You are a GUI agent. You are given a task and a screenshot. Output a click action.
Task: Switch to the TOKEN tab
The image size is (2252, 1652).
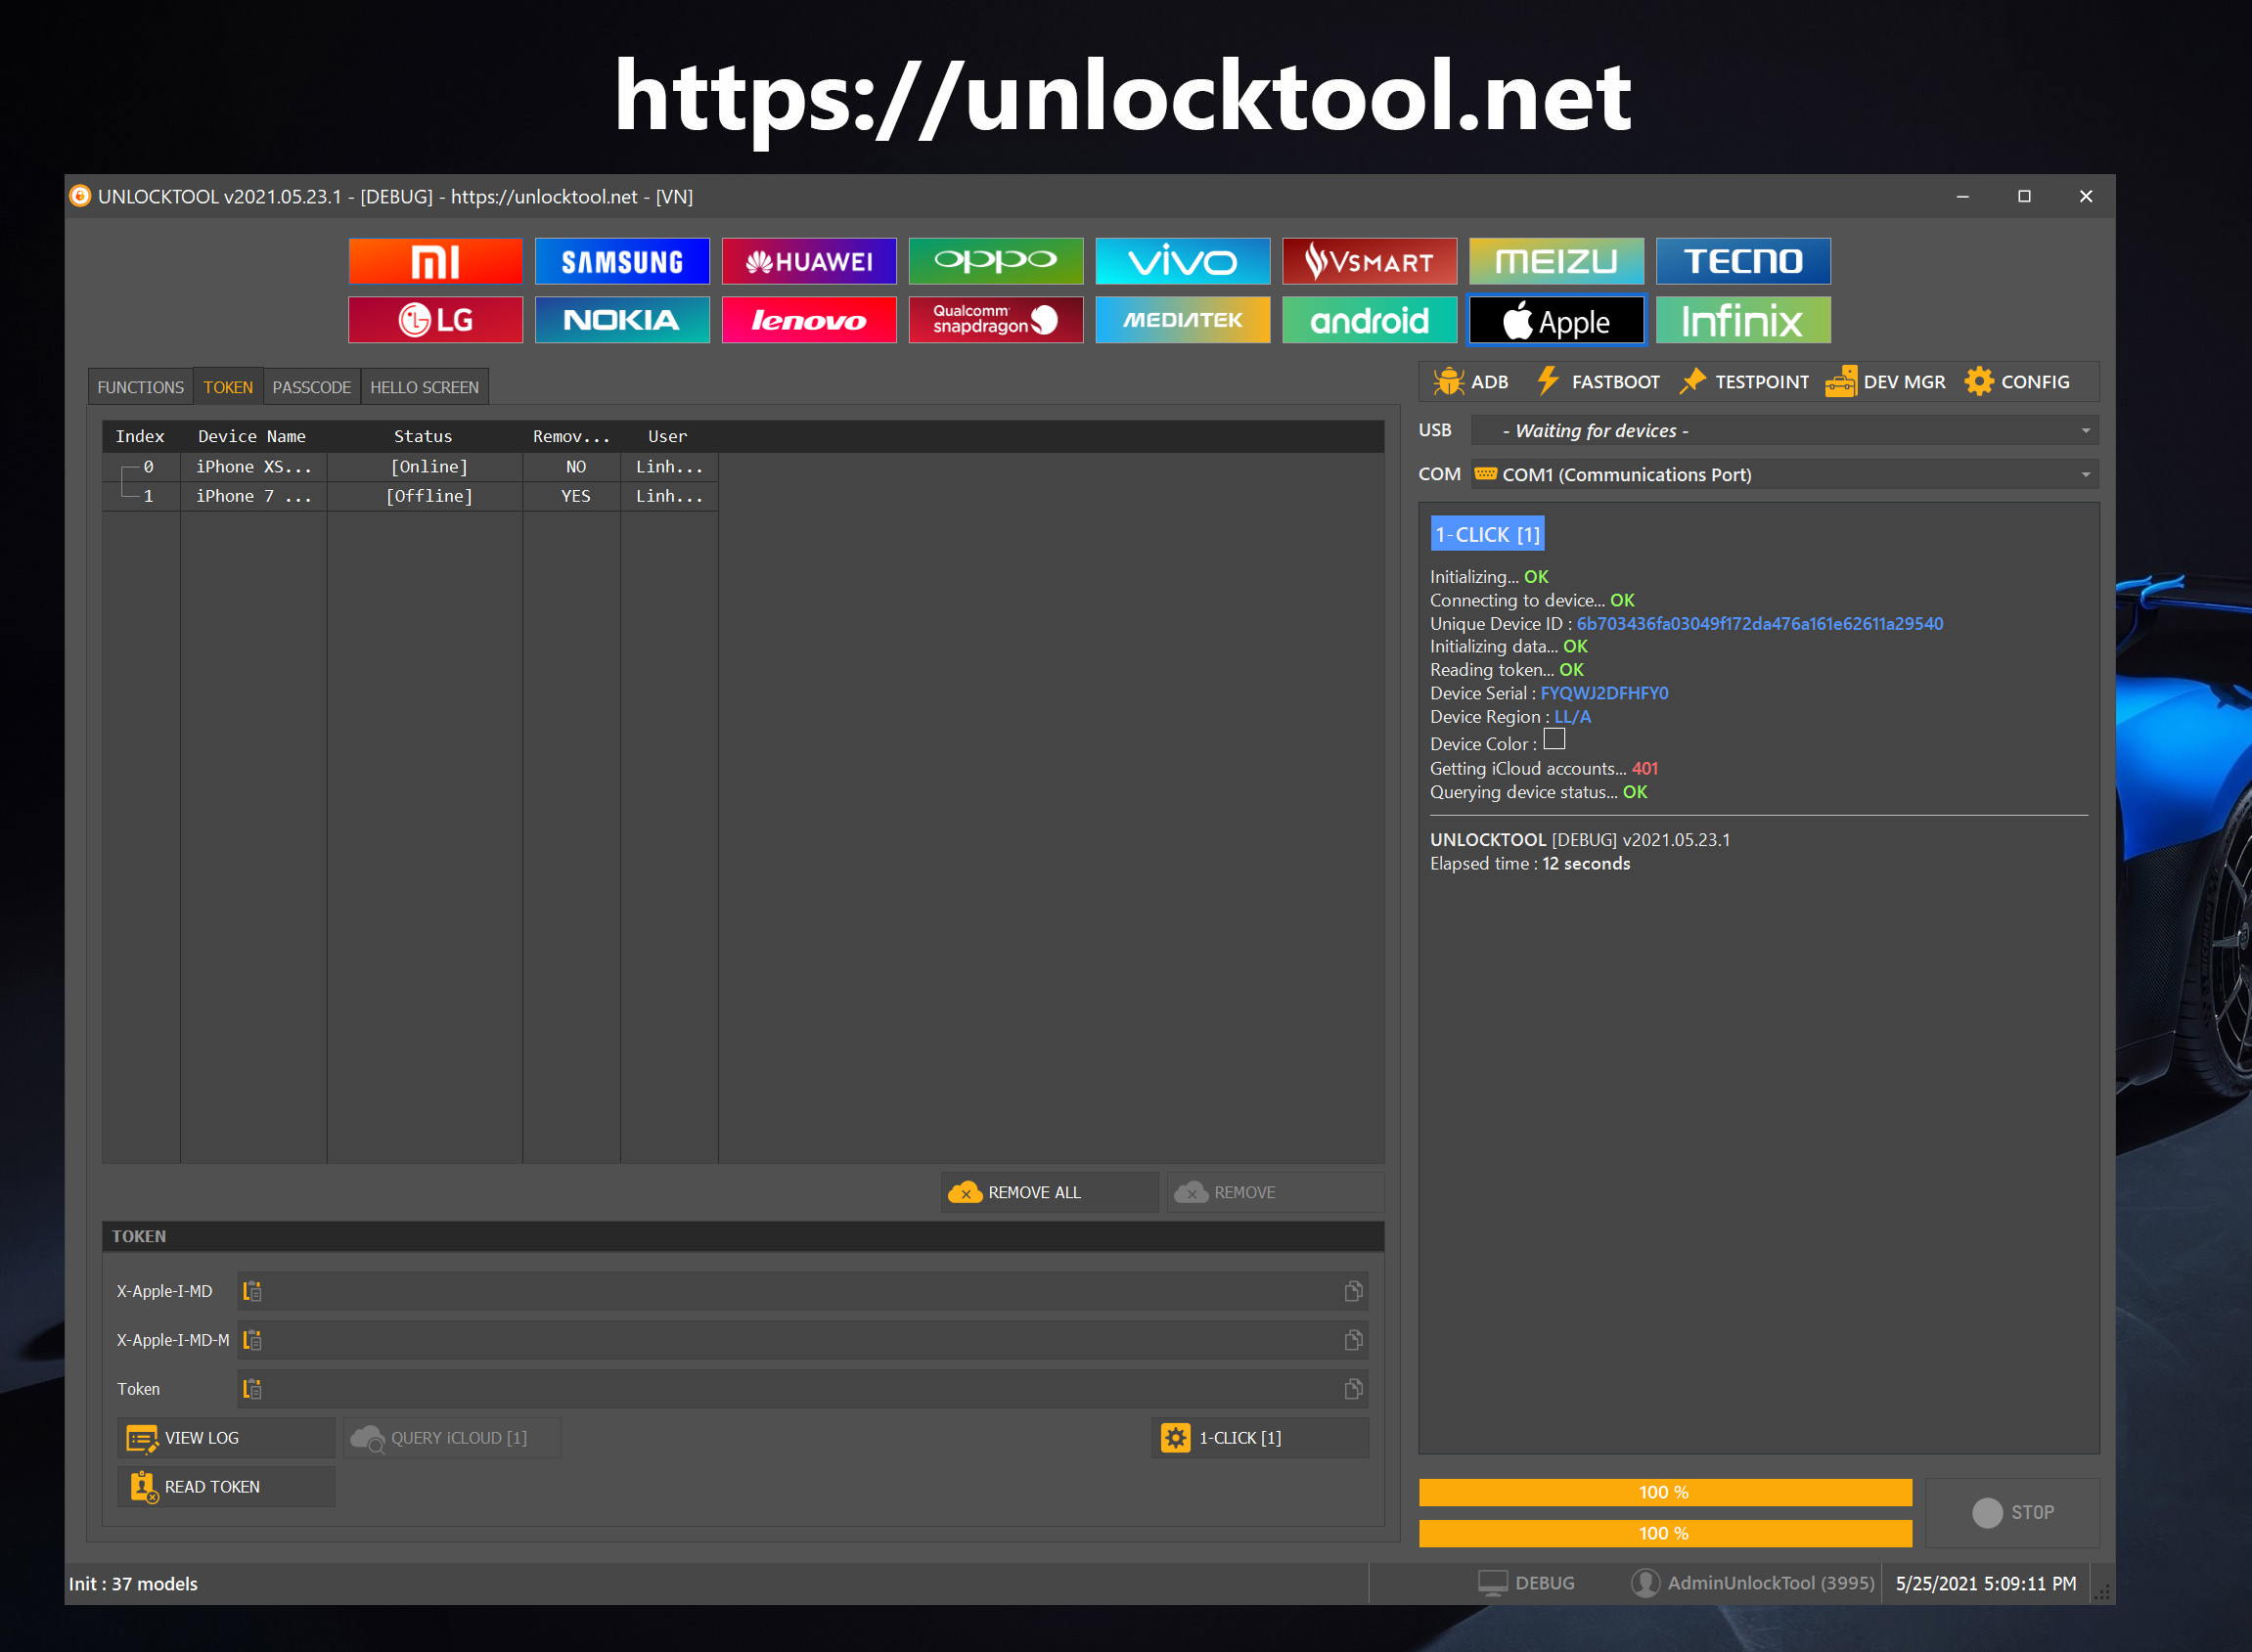(228, 387)
